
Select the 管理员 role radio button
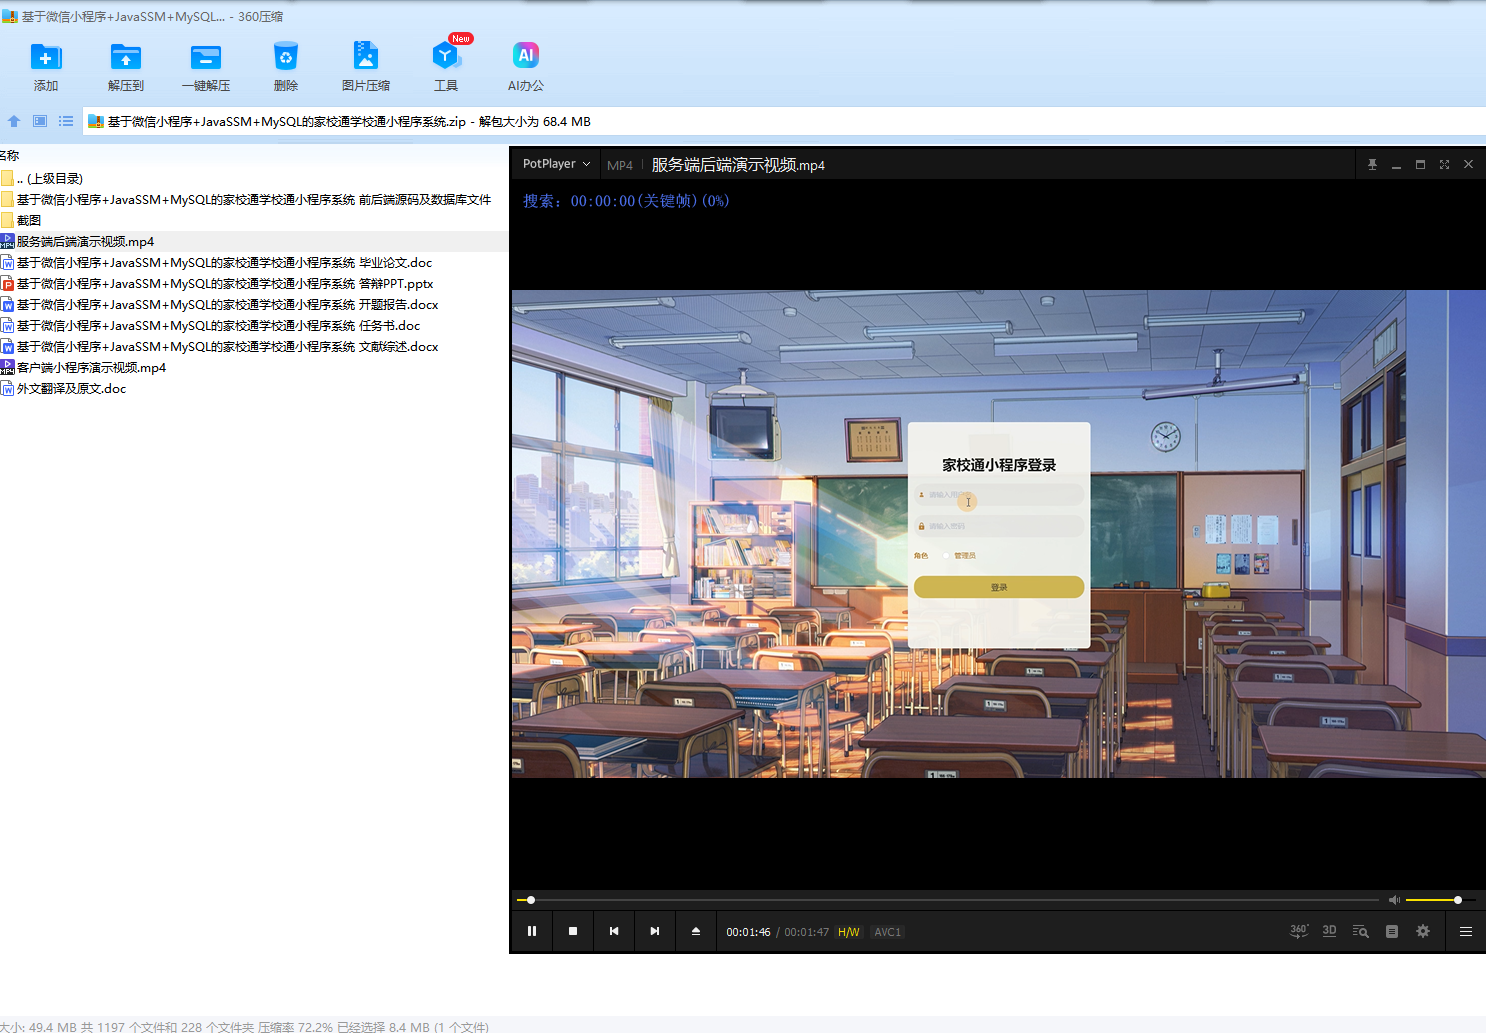click(x=946, y=556)
